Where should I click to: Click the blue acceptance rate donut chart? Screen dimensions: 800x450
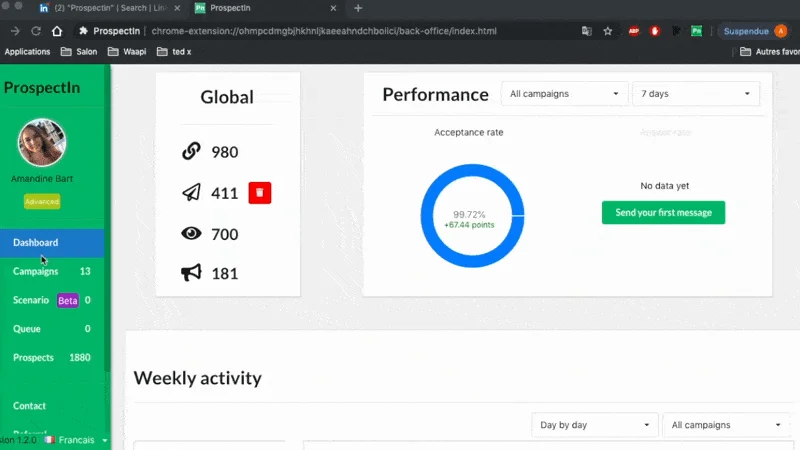pos(472,216)
